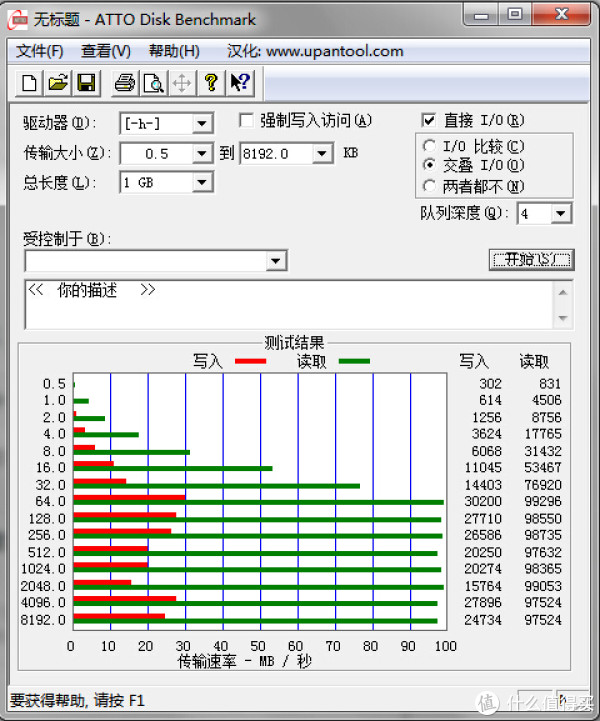Maximize the ATTO Disk Benchmark window
Viewport: 600px width, 721px height.
click(515, 14)
